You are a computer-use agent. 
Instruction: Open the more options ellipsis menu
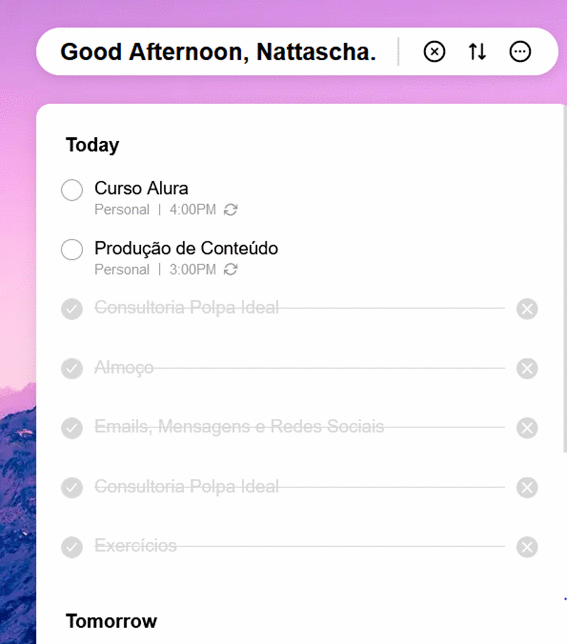click(x=520, y=52)
